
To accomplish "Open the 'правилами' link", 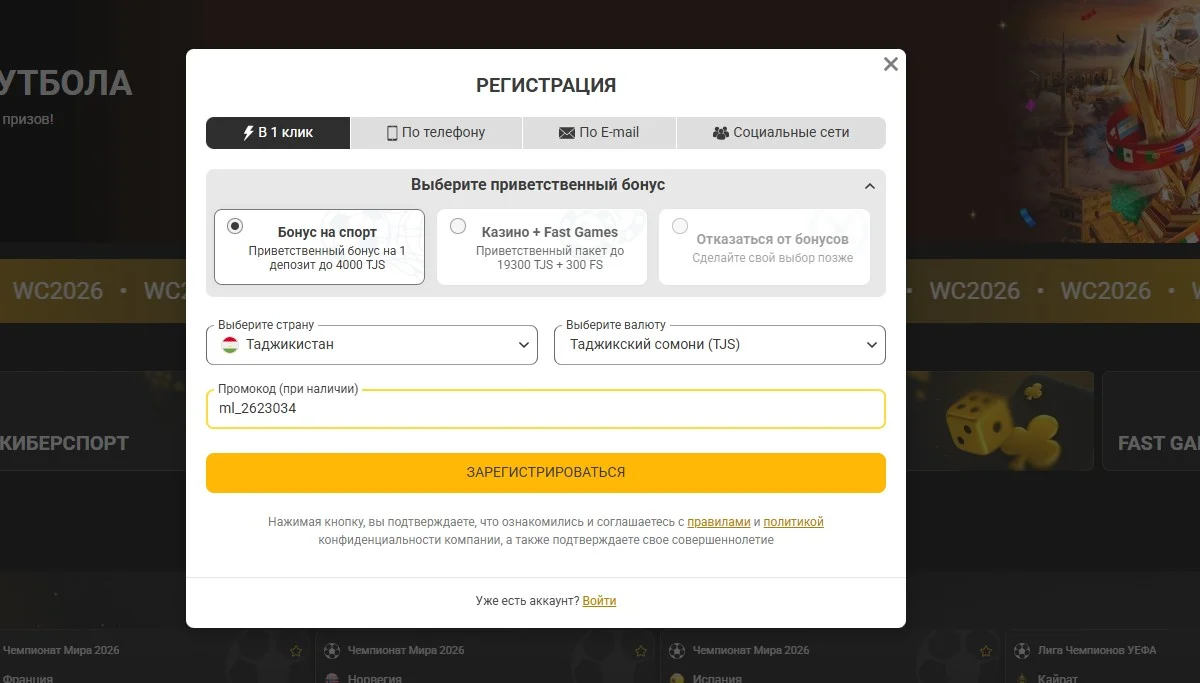I will tap(719, 522).
